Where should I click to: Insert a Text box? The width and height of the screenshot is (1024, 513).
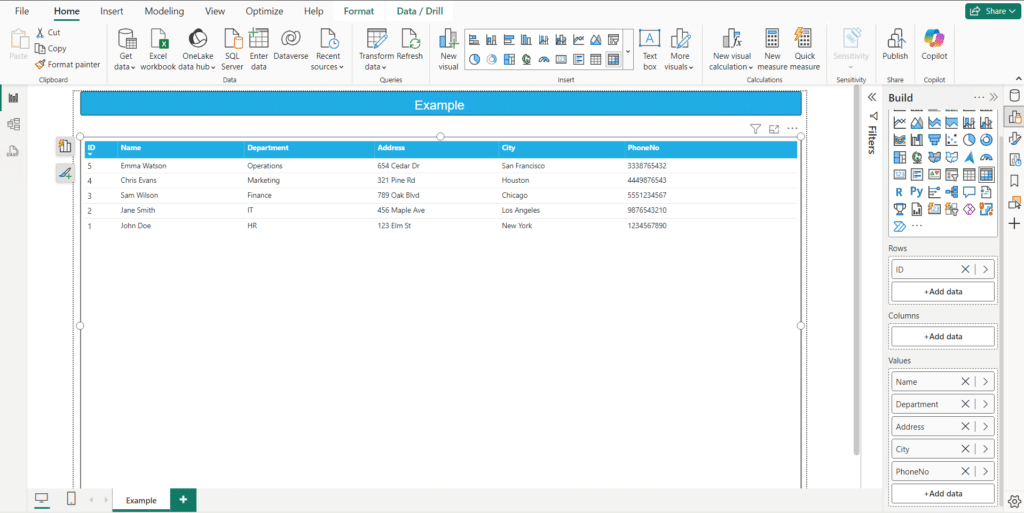tap(649, 40)
